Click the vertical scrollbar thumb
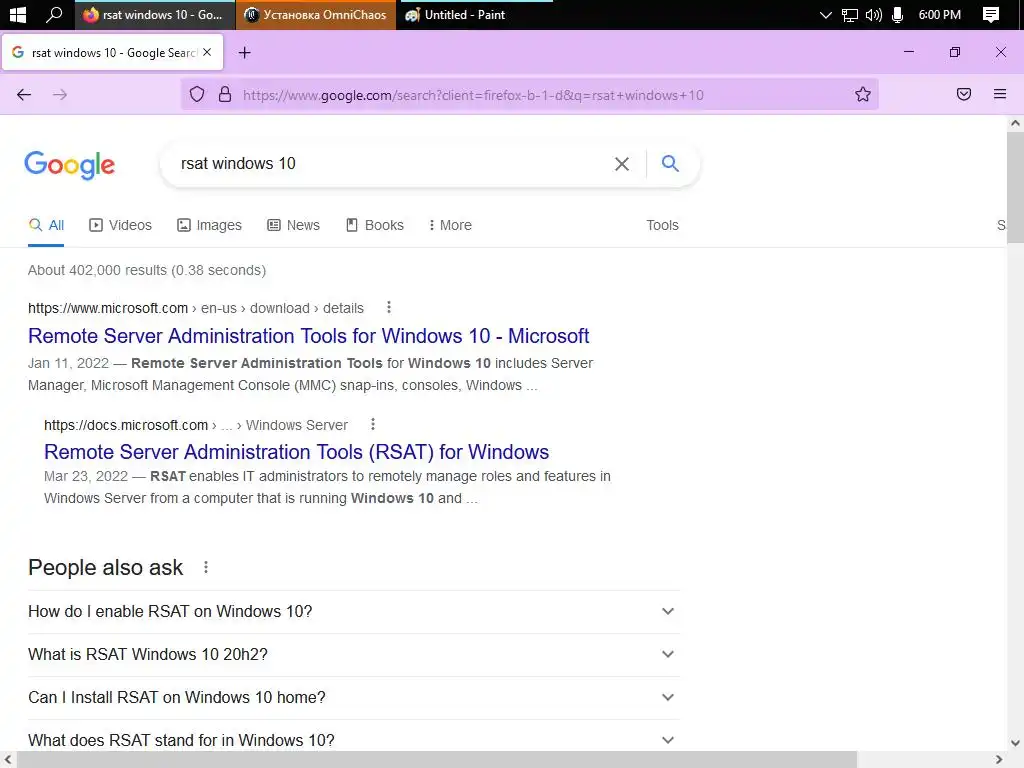This screenshot has width=1024, height=768. point(1015,187)
